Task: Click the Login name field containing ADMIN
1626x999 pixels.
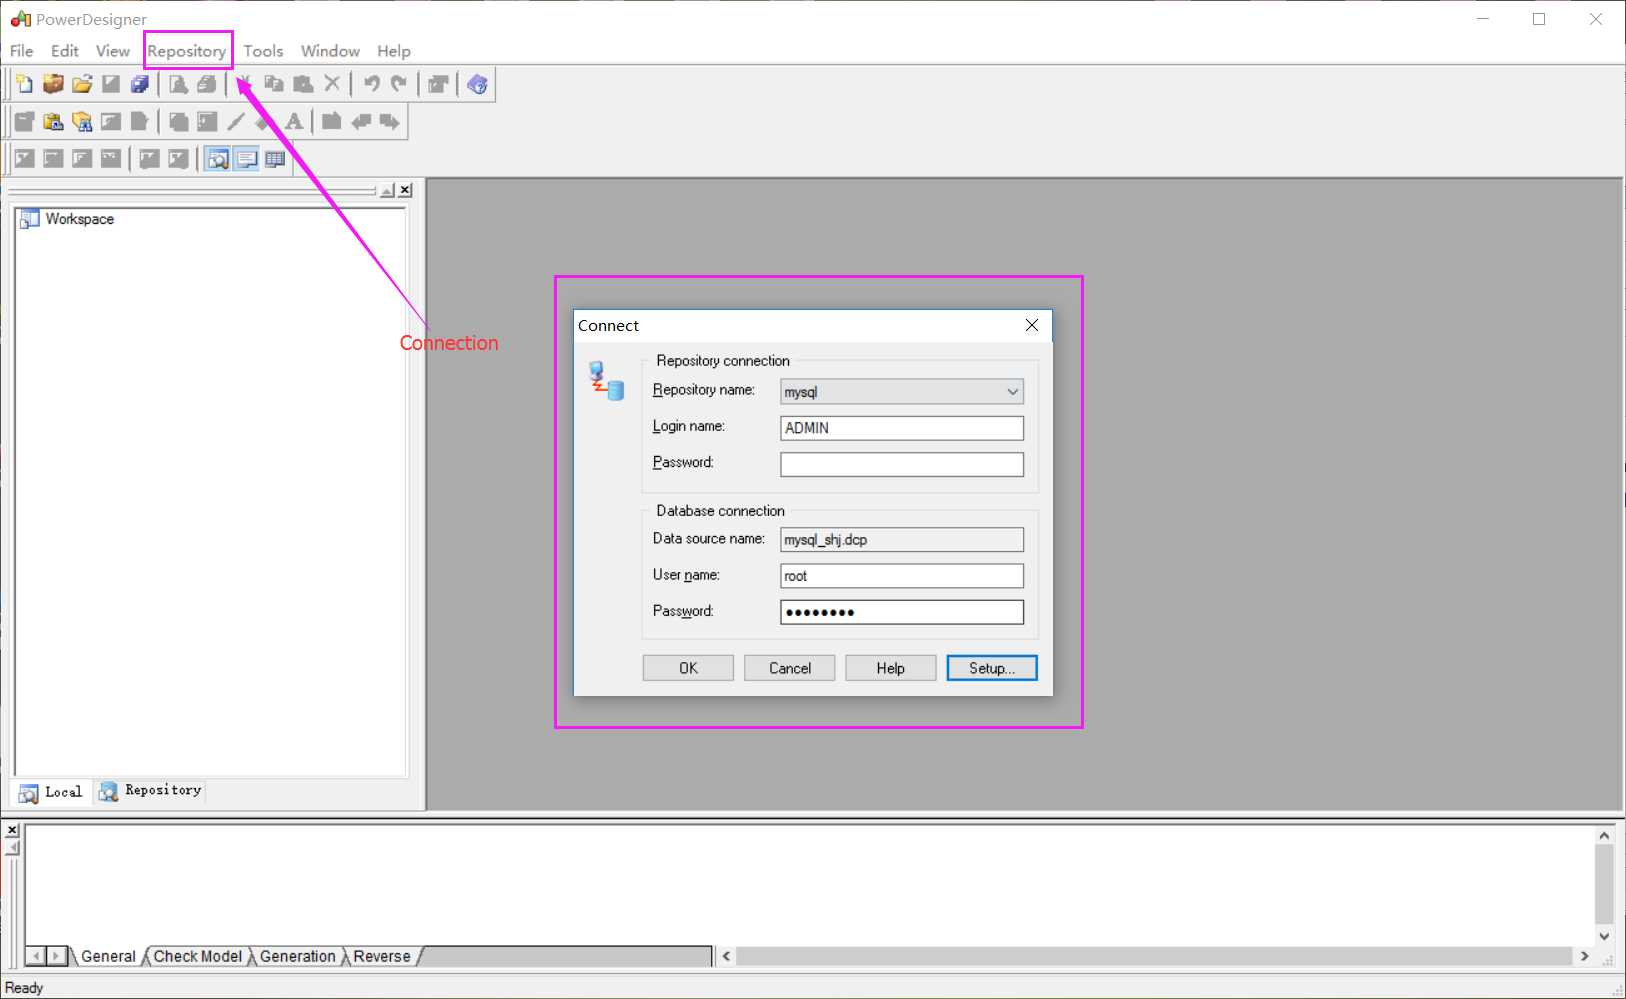Action: pos(902,428)
